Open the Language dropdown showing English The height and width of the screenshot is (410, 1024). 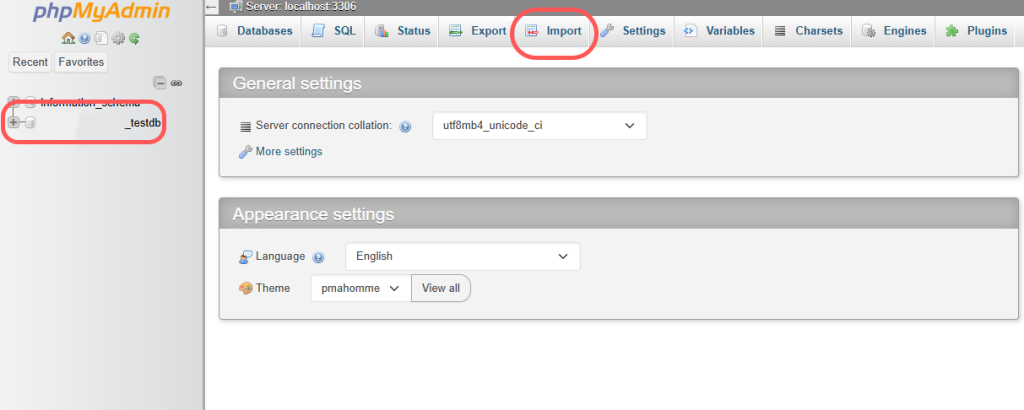coord(462,256)
